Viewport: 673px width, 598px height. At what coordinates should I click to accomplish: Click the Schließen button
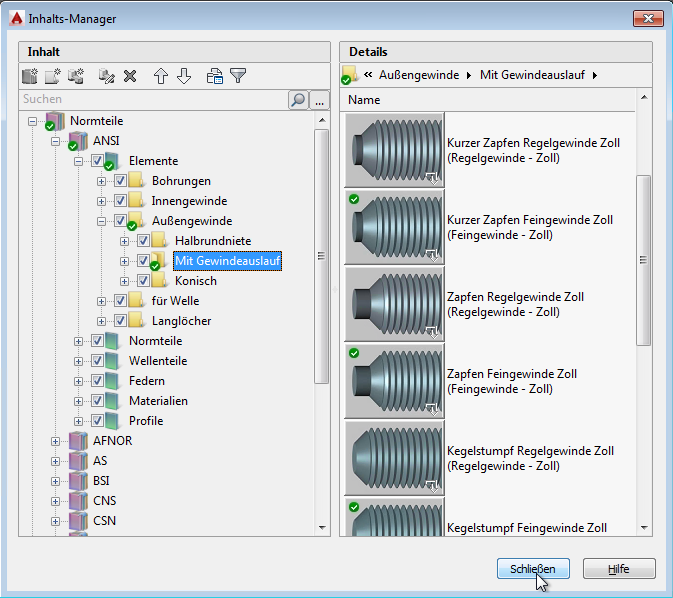point(533,569)
